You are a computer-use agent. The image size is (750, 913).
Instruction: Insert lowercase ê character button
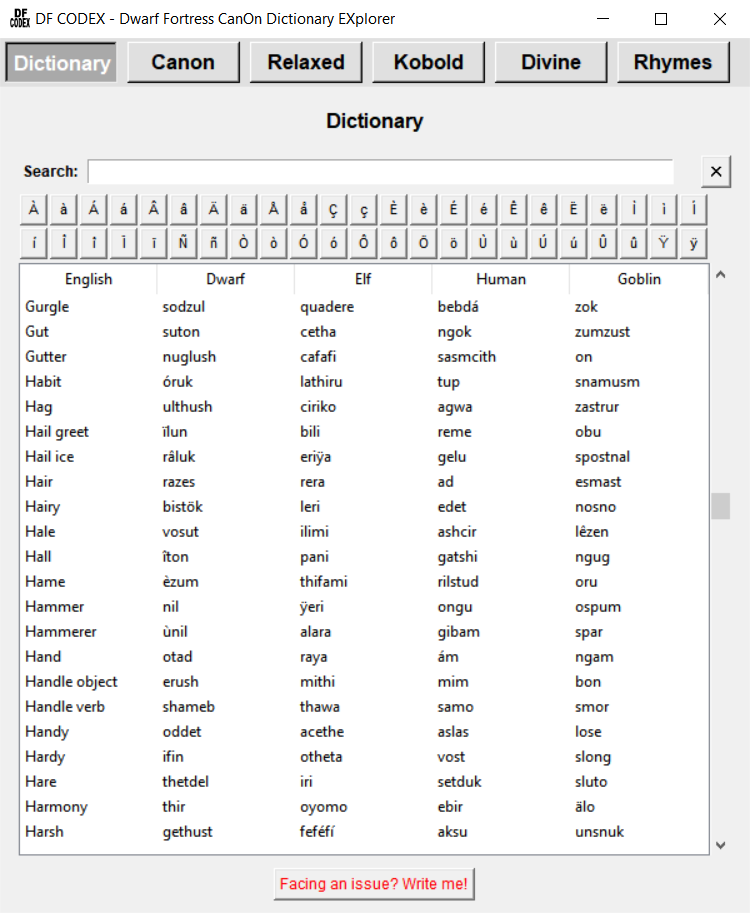[543, 209]
